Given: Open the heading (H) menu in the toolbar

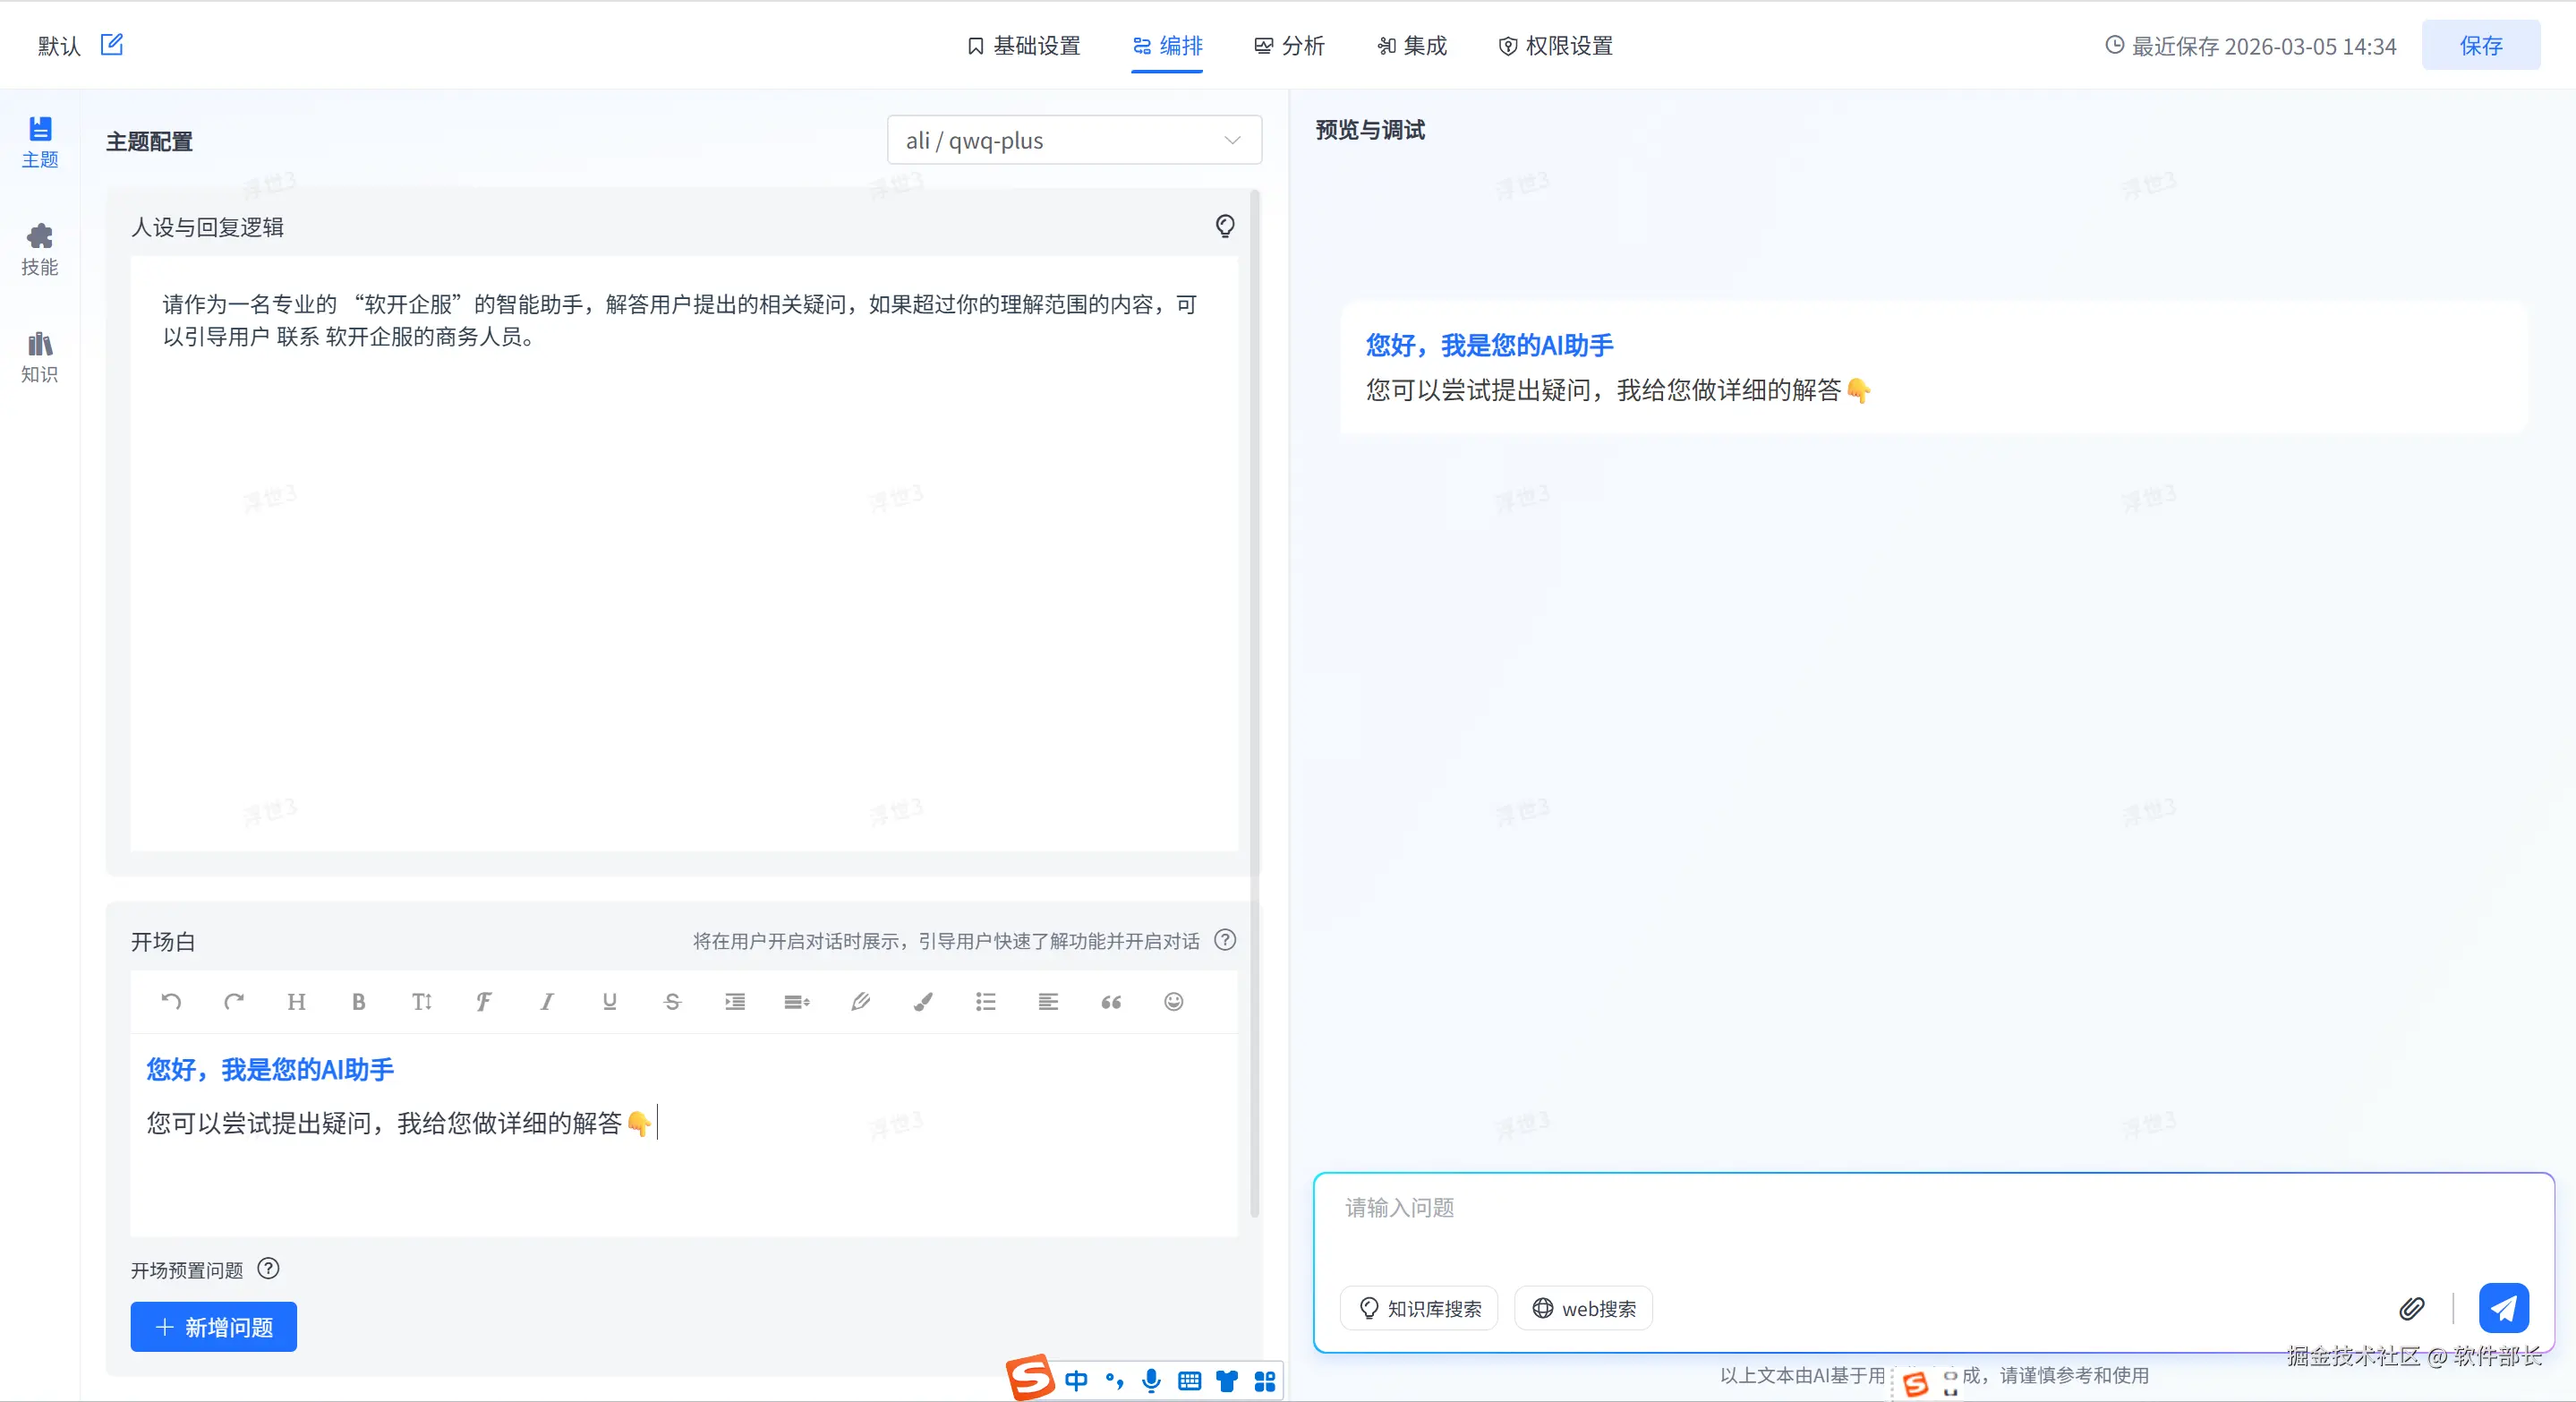Looking at the screenshot, I should point(296,1001).
